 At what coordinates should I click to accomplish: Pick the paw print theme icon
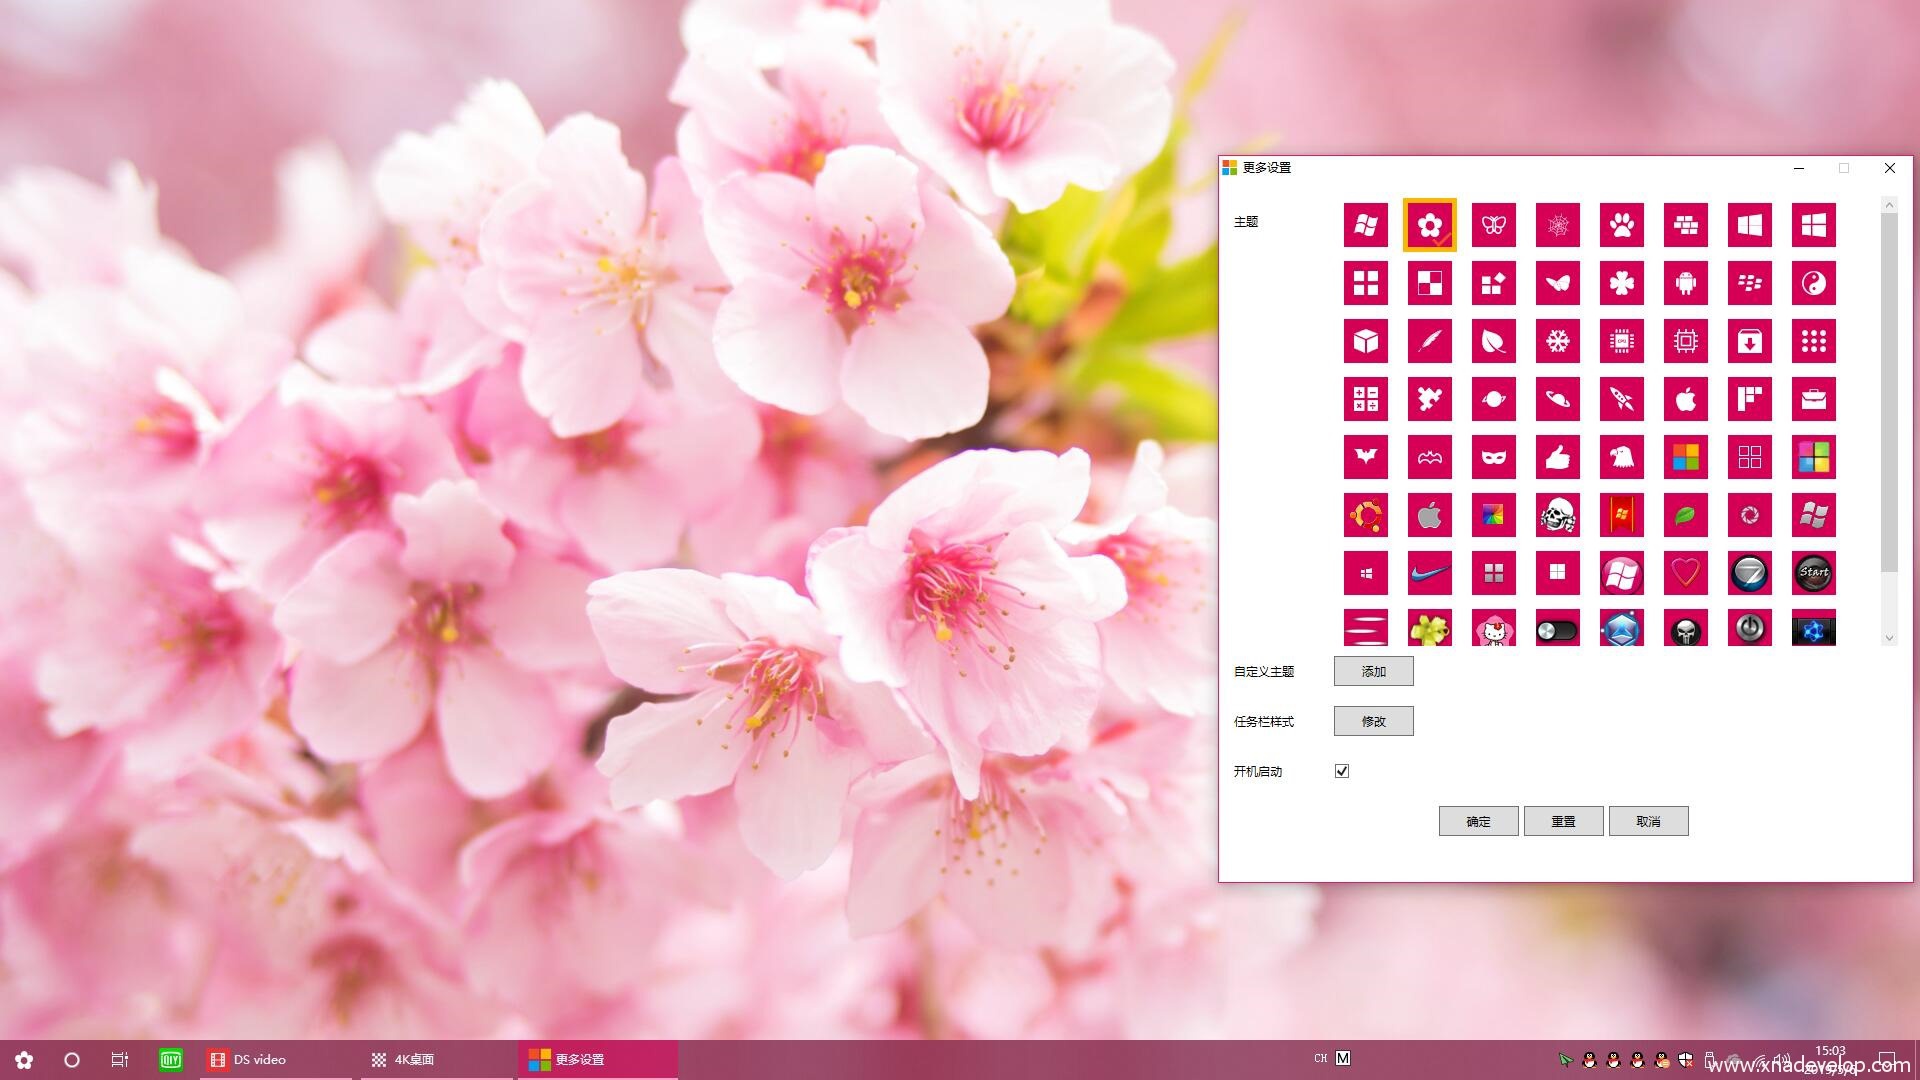(x=1621, y=225)
